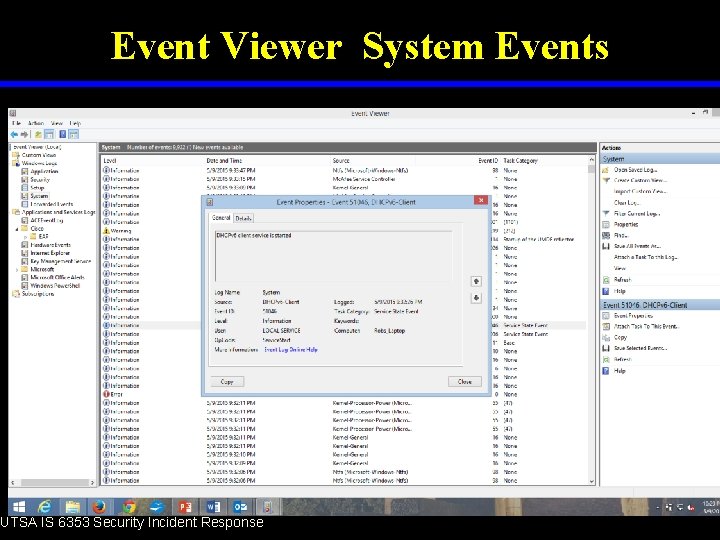Select Custom Views in console tree
Viewport: 720px width, 540px height.
click(39, 155)
